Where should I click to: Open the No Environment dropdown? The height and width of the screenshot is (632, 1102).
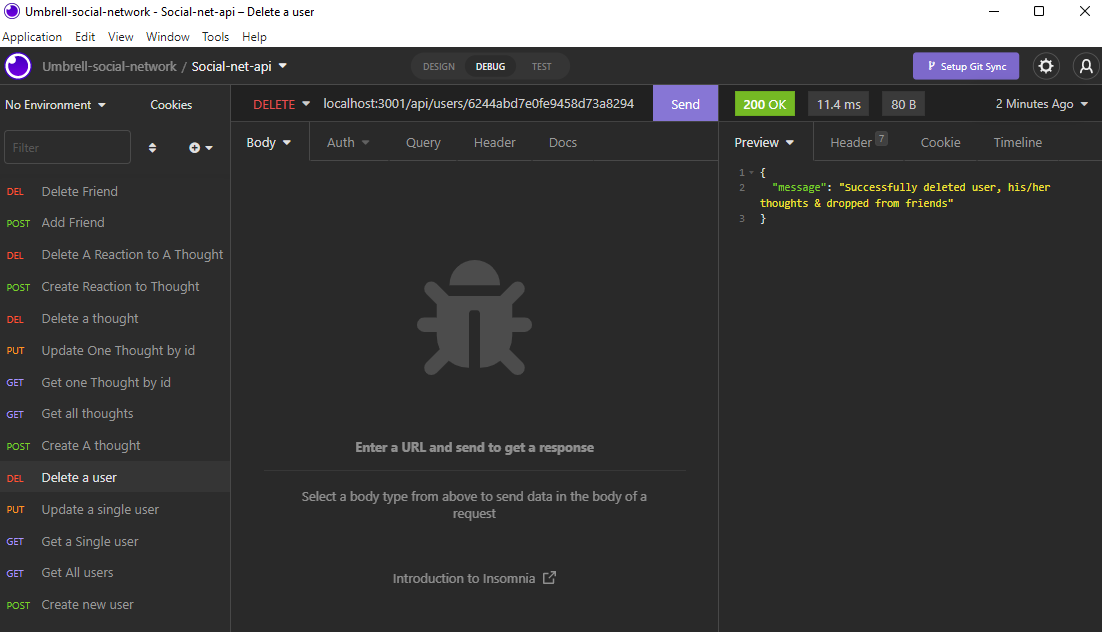click(55, 104)
